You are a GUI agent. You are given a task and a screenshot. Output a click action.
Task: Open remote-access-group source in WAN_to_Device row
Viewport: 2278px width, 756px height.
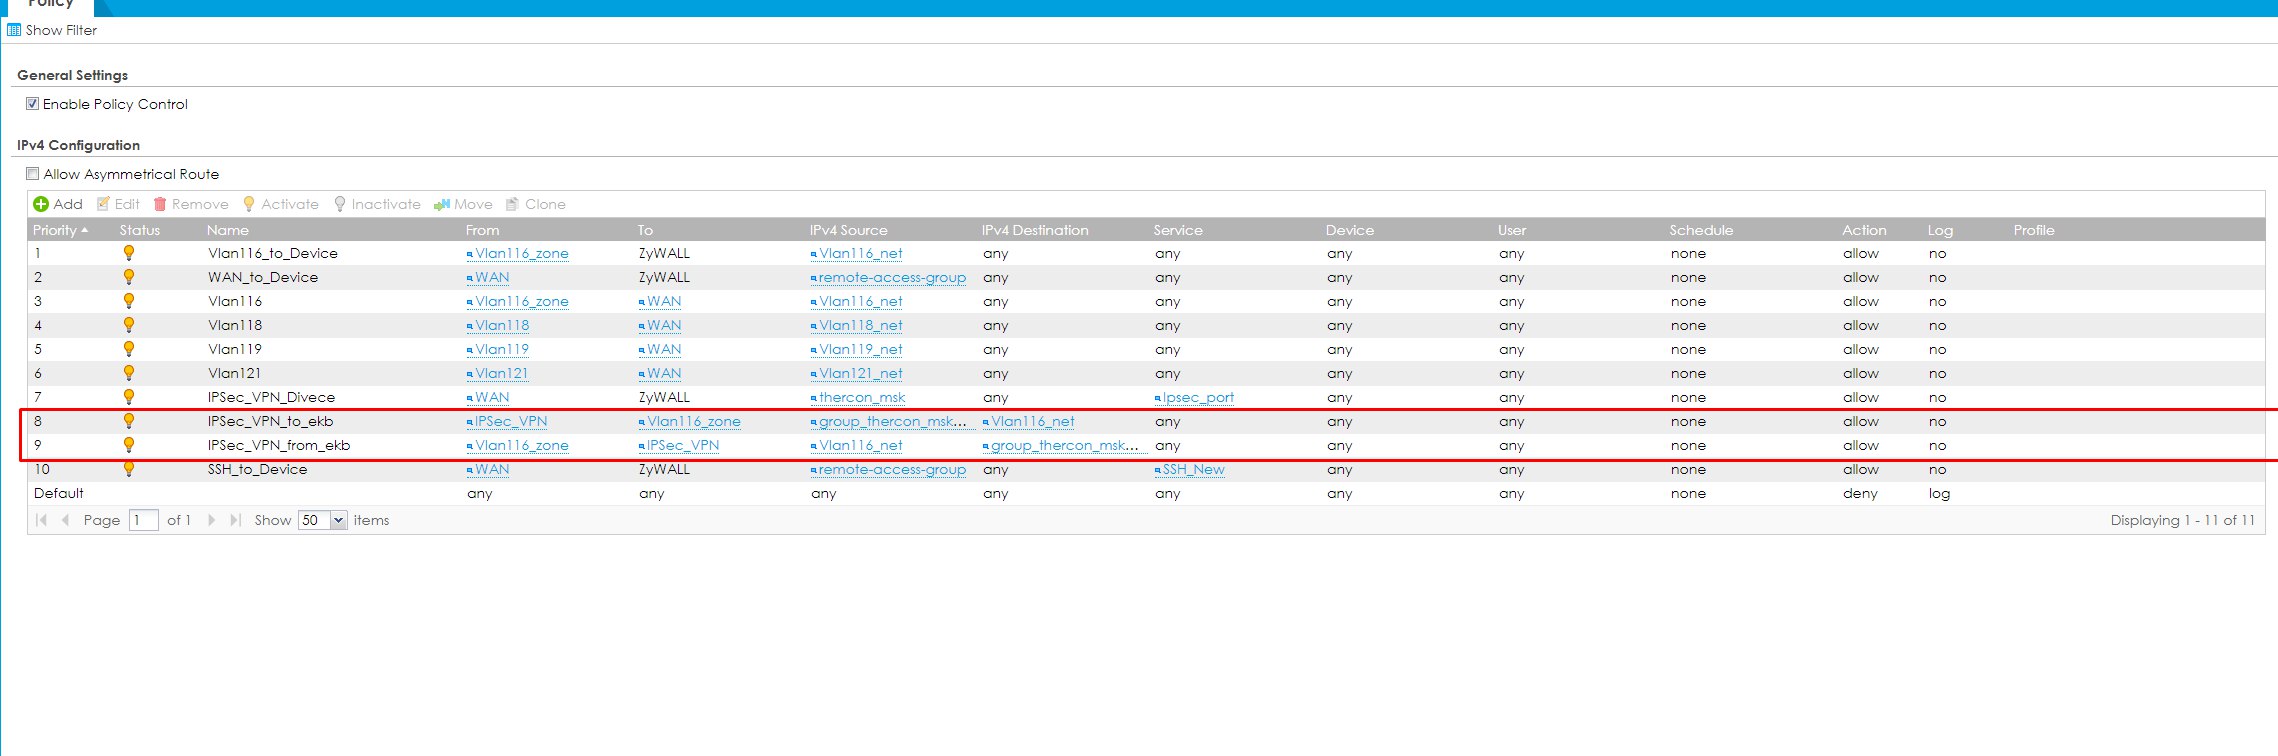892,278
